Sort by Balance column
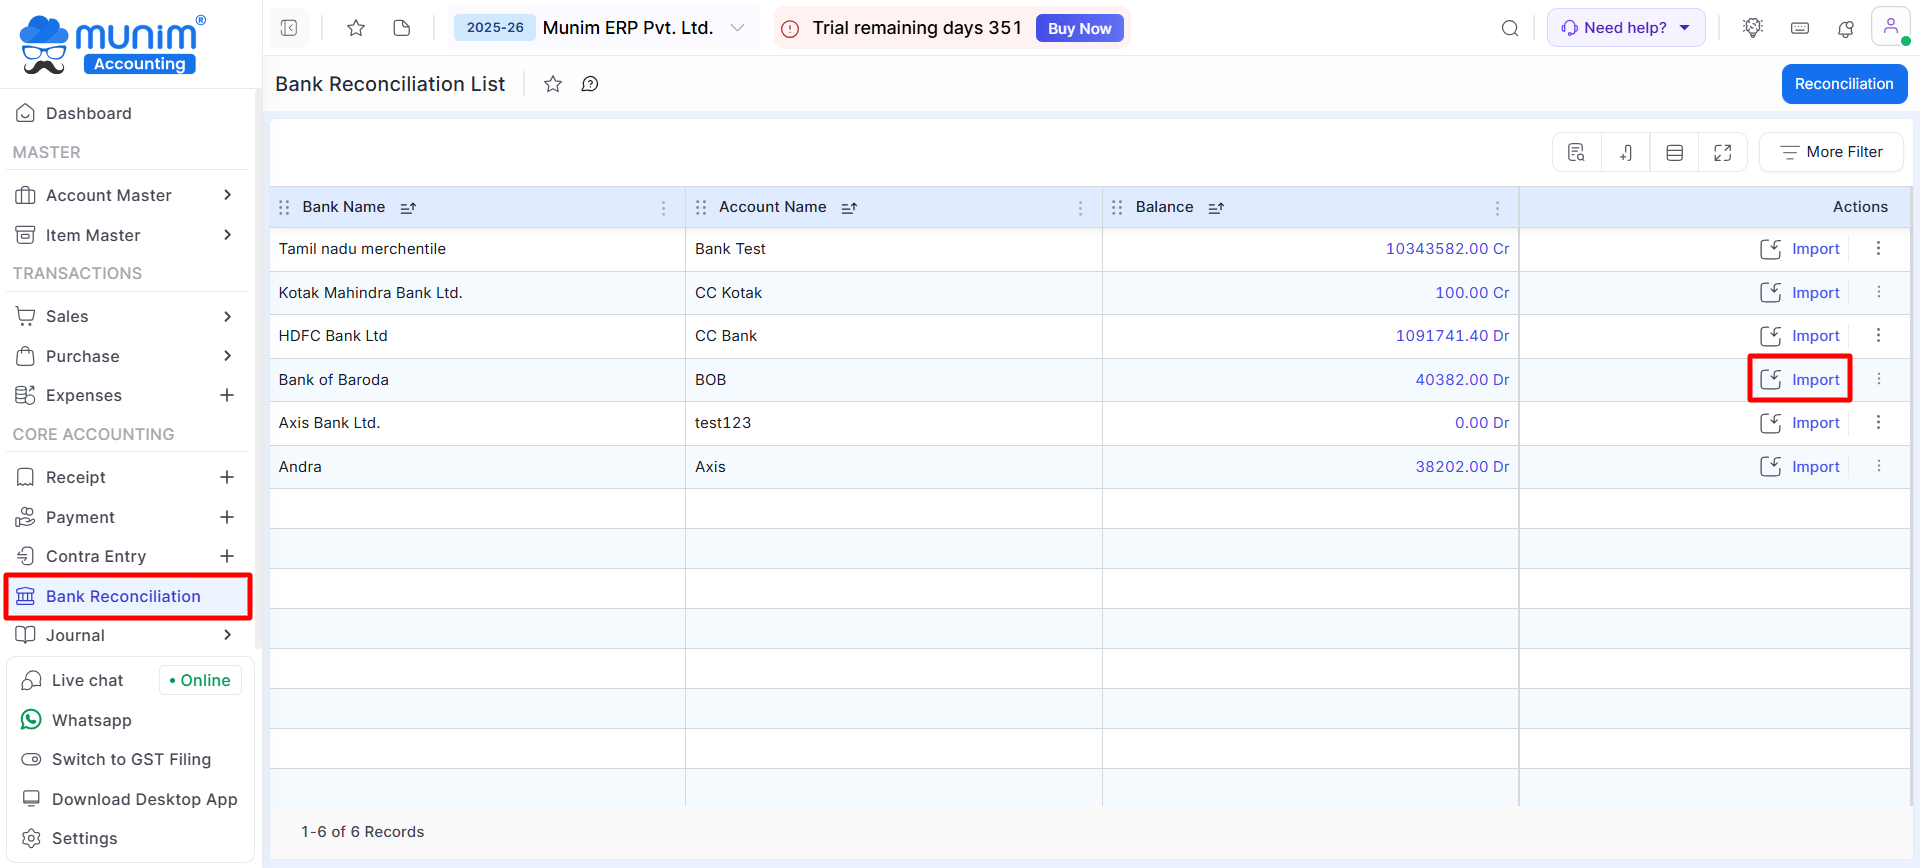The width and height of the screenshot is (1920, 868). [1216, 208]
